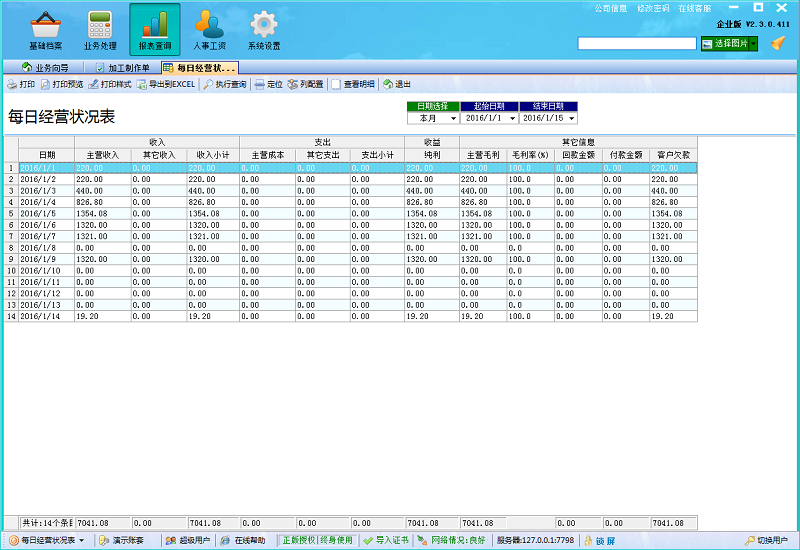This screenshot has width=800, height=550.
Task: Open the 业务处理 calculator icon
Action: [100, 30]
